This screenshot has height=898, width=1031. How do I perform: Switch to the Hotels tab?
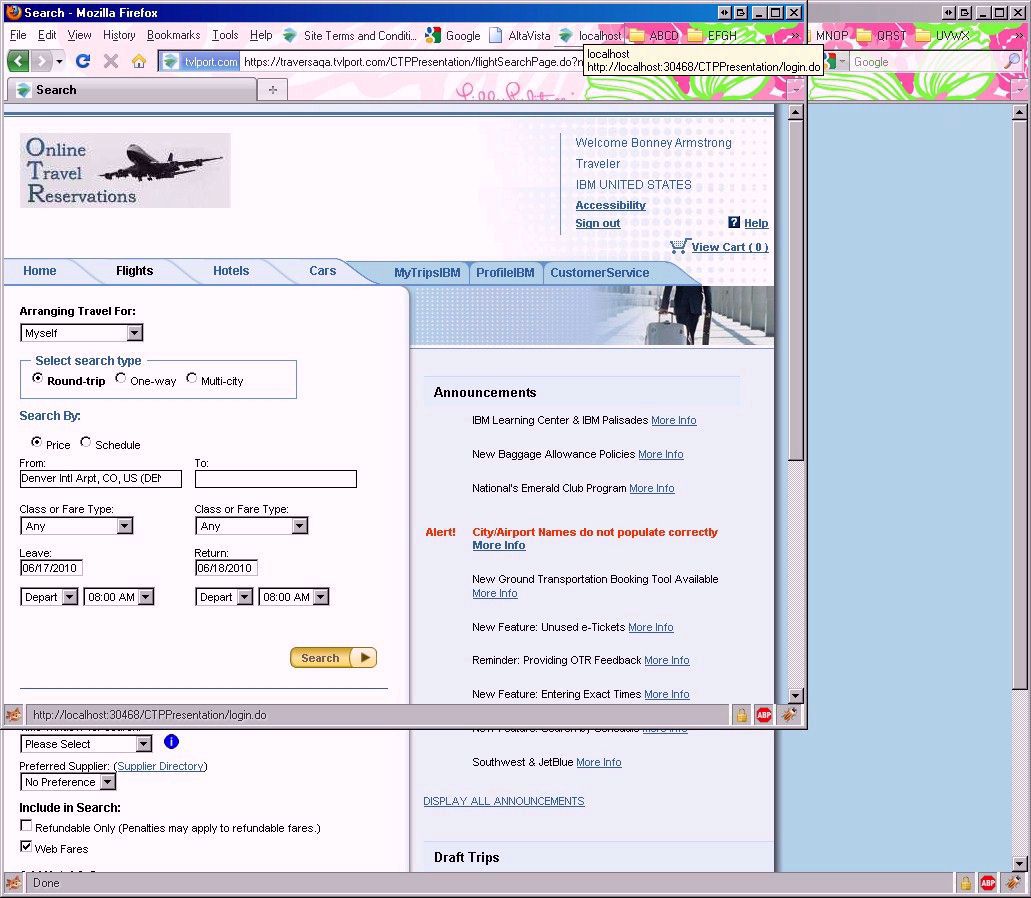coord(231,271)
